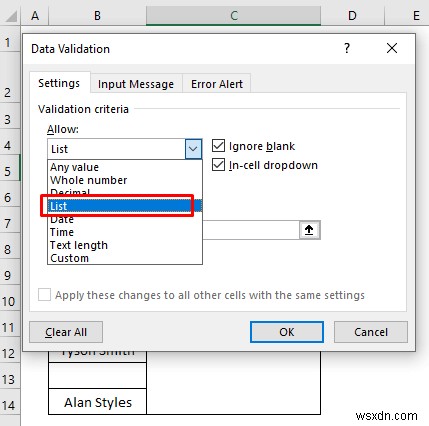Toggle the Ignore blank checkbox
The height and width of the screenshot is (426, 429).
(x=218, y=146)
